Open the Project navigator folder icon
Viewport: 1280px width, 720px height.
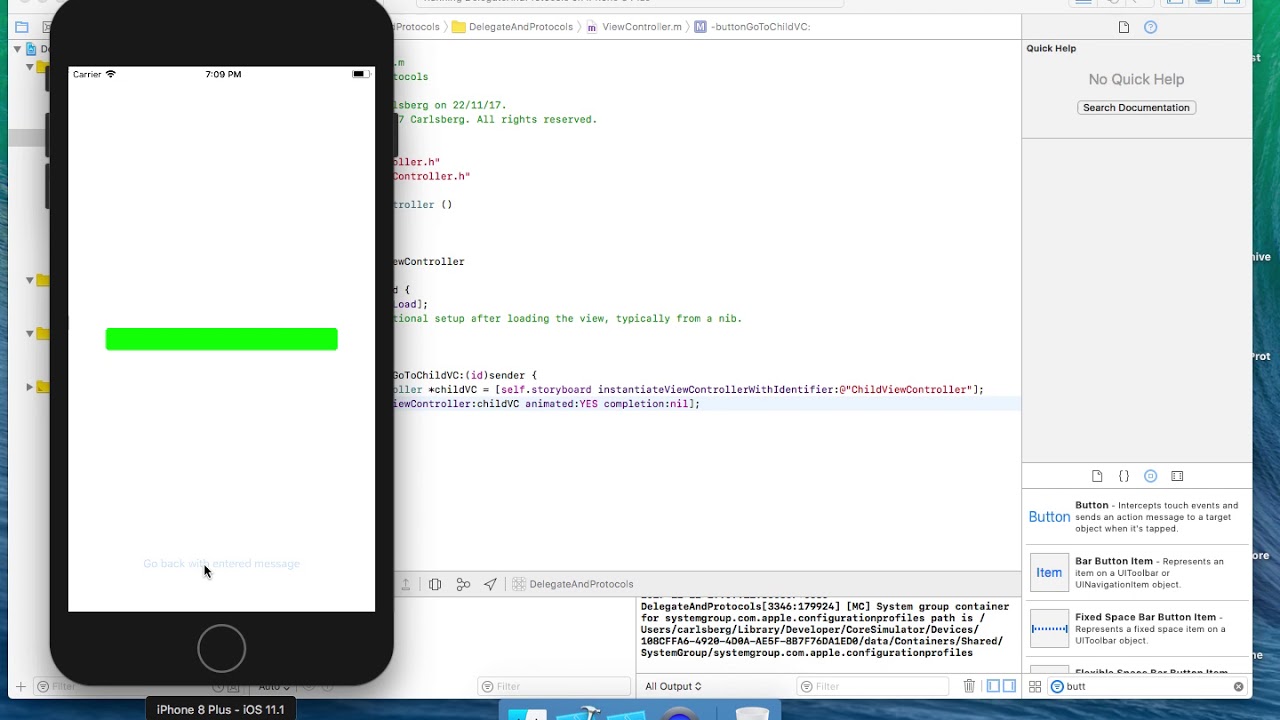(x=22, y=27)
